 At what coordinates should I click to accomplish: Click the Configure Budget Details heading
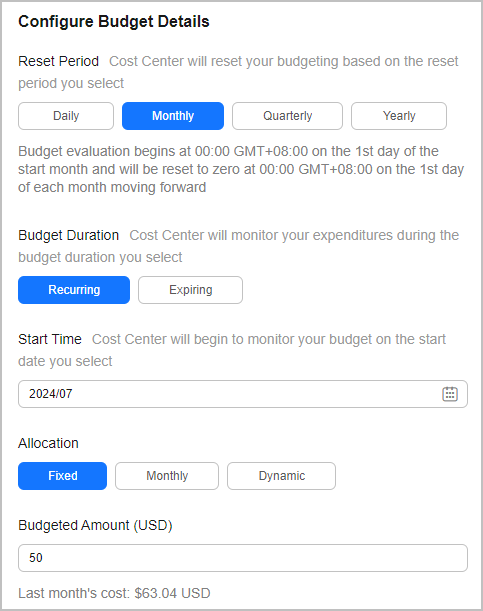pos(114,21)
